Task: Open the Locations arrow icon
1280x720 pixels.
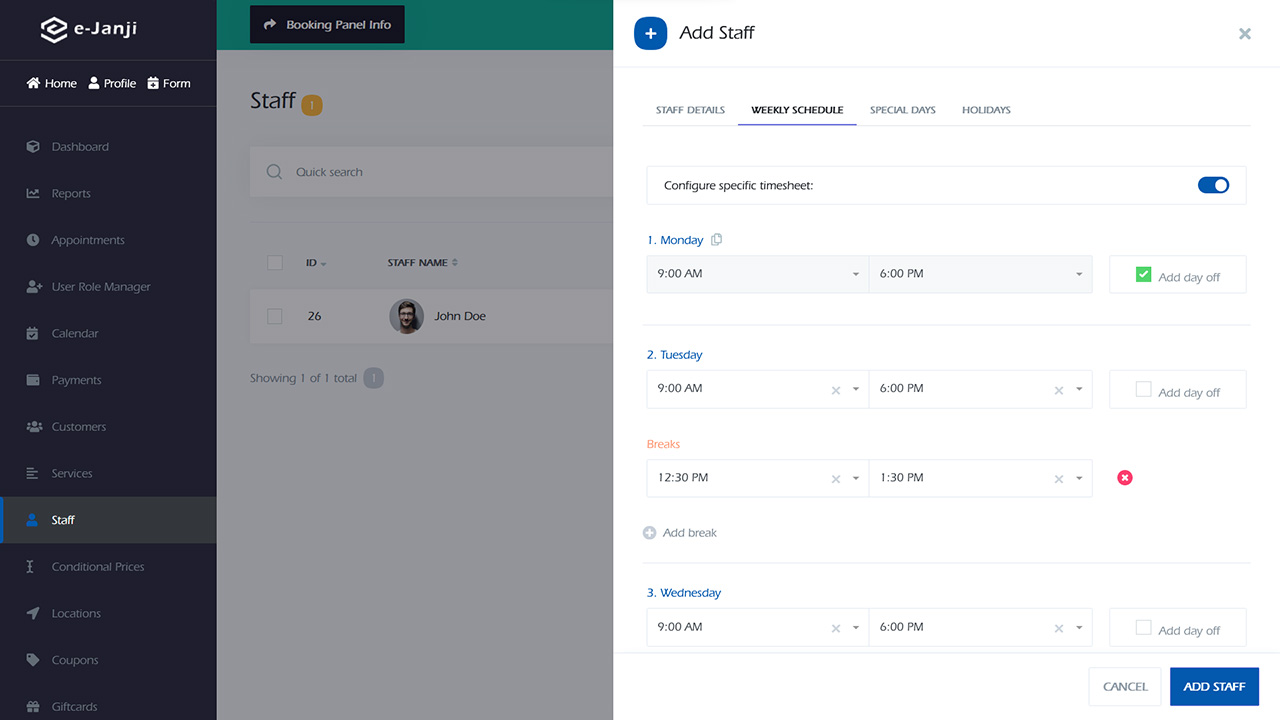Action: tap(33, 613)
